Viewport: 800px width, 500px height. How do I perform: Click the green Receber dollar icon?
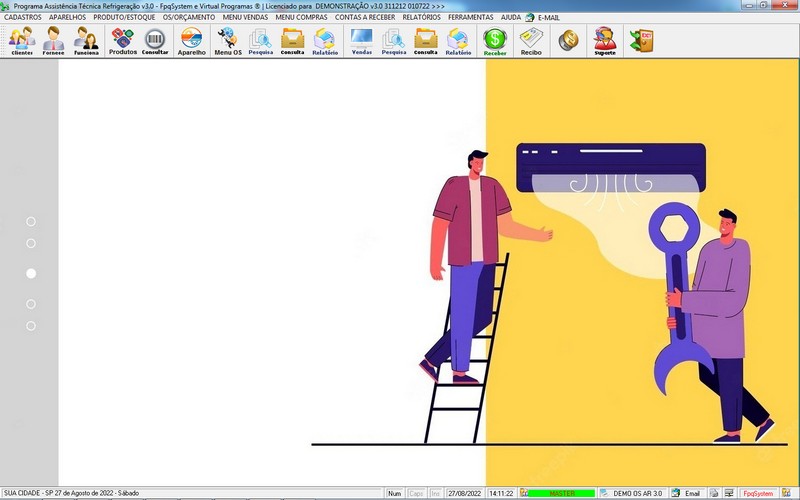[x=495, y=41]
